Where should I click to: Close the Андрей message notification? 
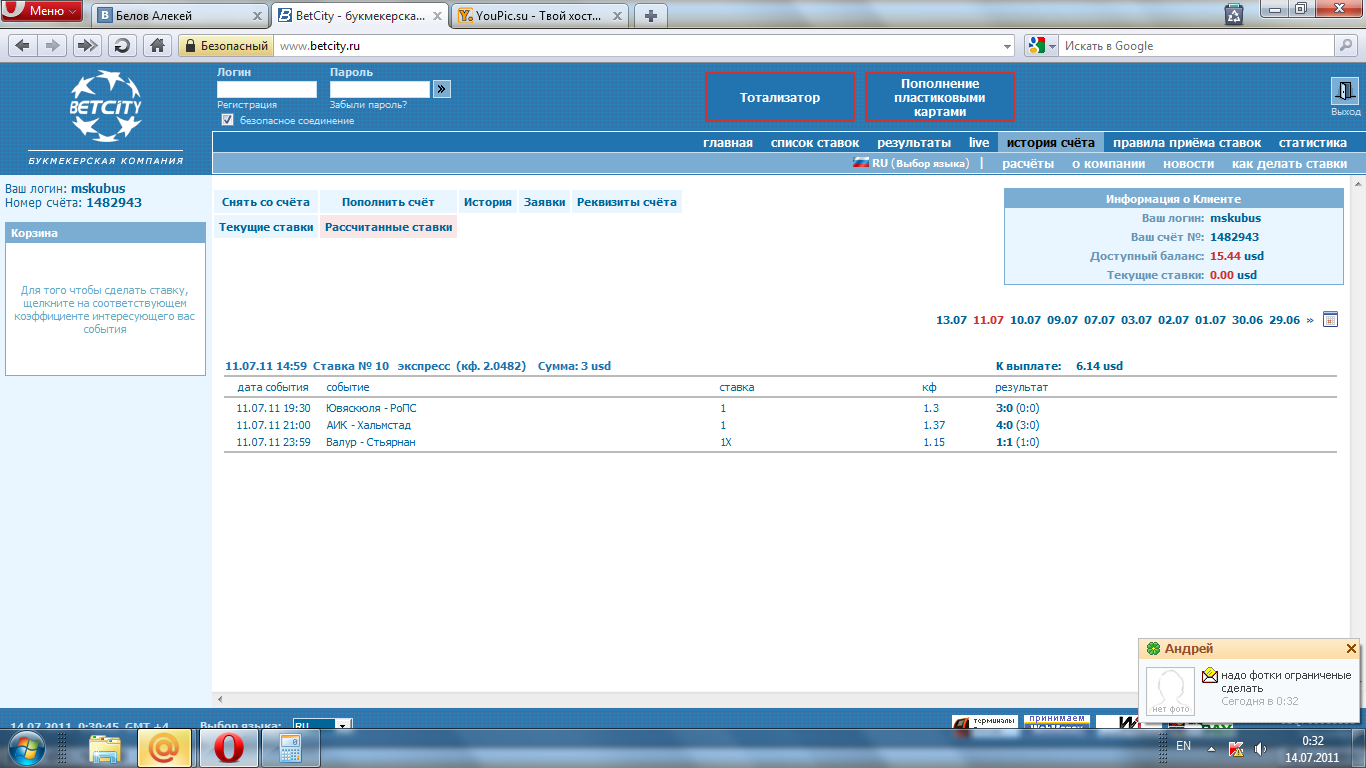pyautogui.click(x=1351, y=649)
